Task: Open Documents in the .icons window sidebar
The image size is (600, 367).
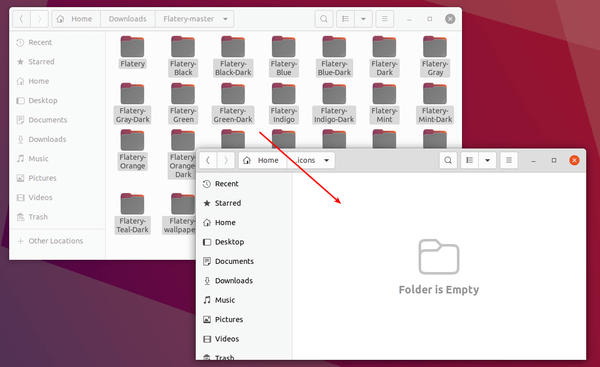Action: pos(244,261)
